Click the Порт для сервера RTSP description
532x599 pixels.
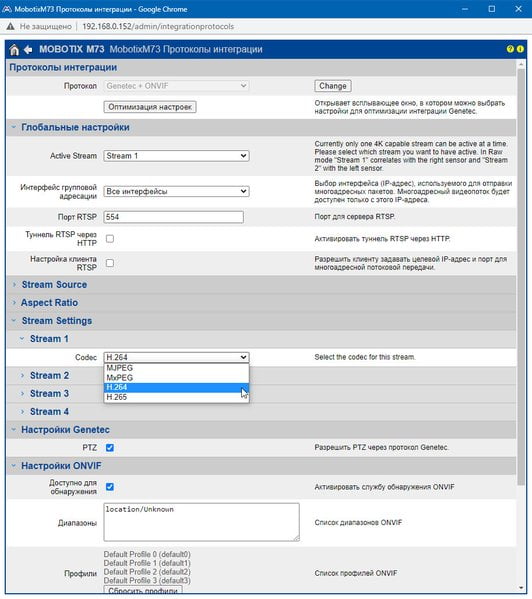(355, 217)
